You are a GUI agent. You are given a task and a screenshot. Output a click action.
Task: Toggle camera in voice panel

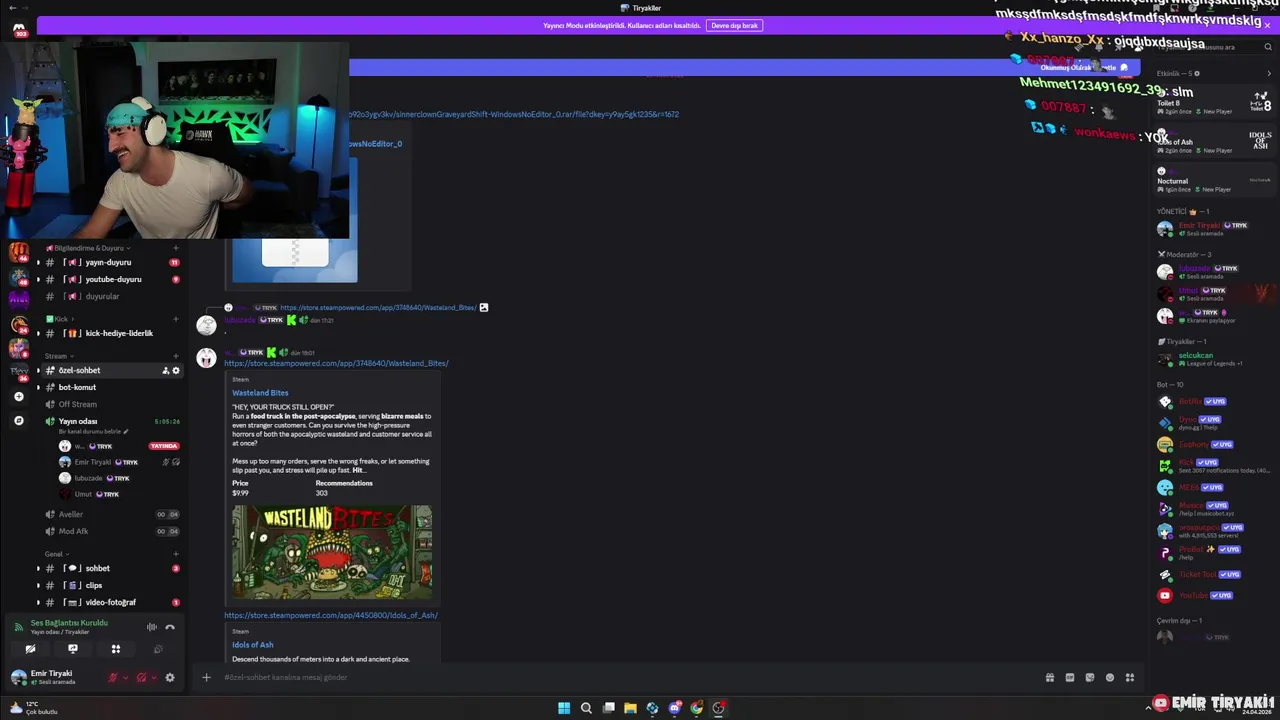[x=30, y=649]
